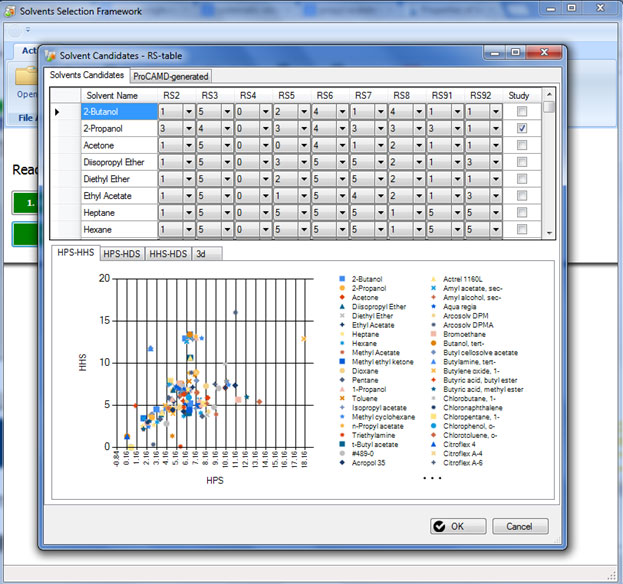This screenshot has height=584, width=623.
Task: Click the Open folder icon in ribbon
Action: [x=25, y=76]
